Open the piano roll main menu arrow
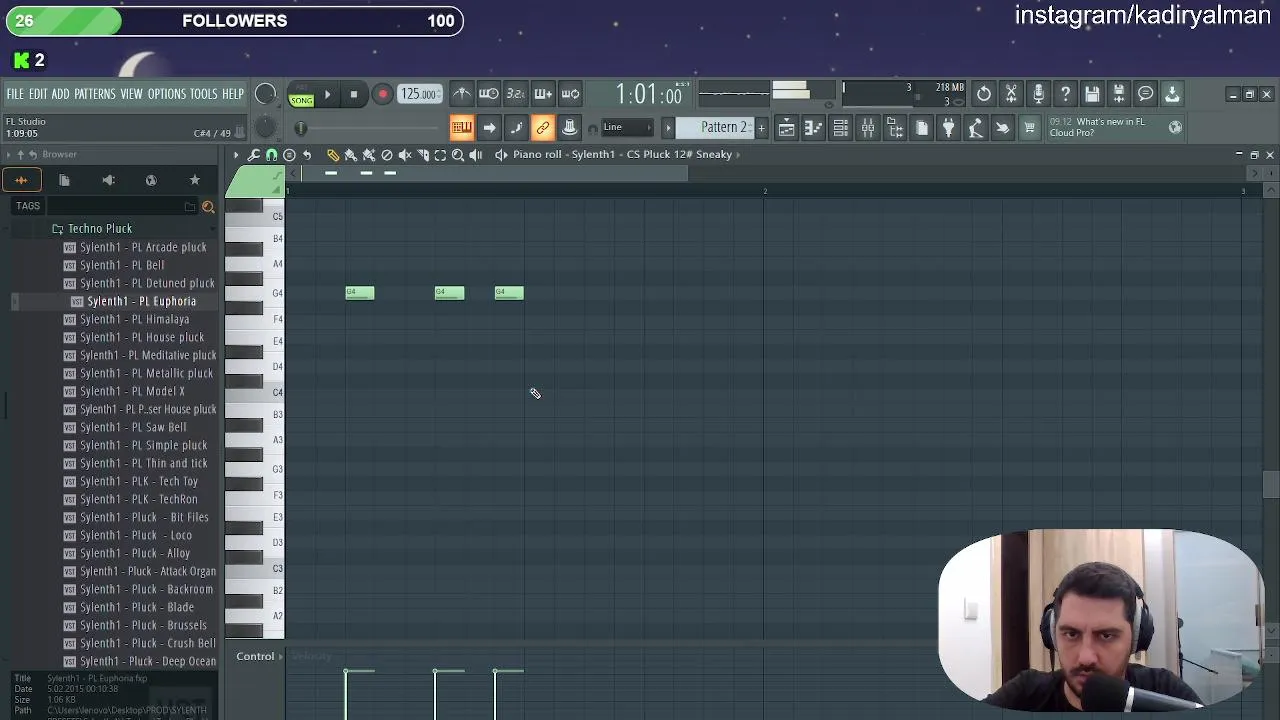This screenshot has height=720, width=1280. [x=236, y=155]
